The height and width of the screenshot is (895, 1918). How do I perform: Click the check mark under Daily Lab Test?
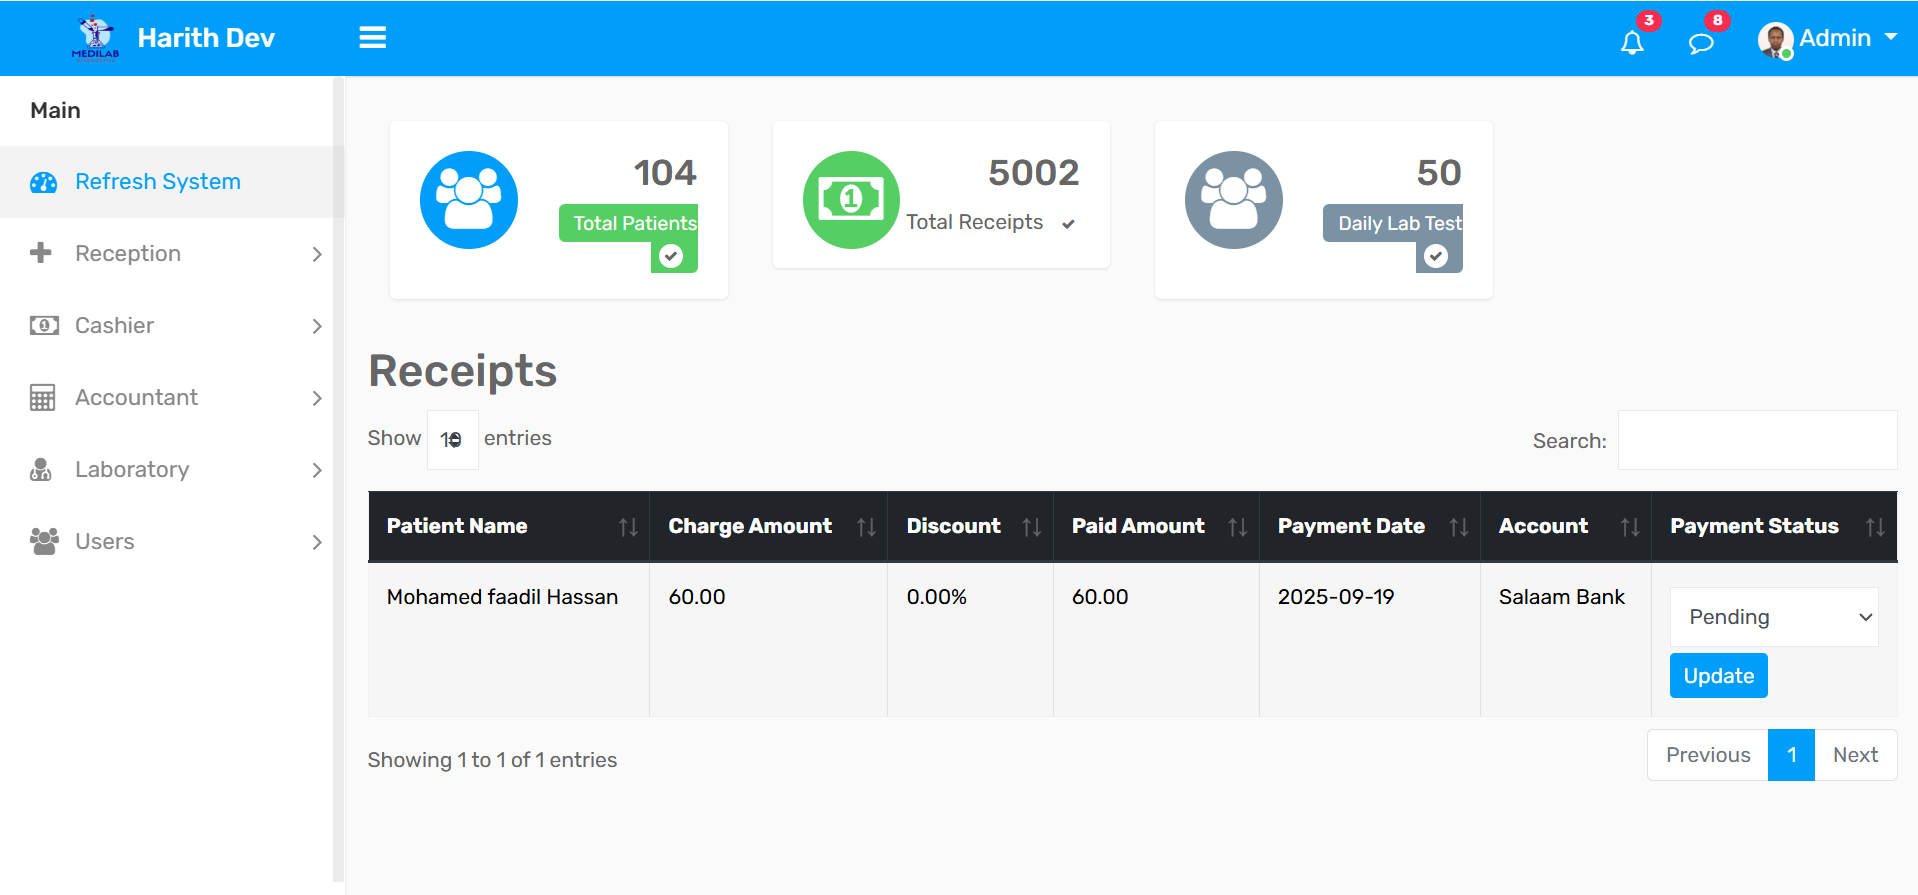tap(1436, 256)
